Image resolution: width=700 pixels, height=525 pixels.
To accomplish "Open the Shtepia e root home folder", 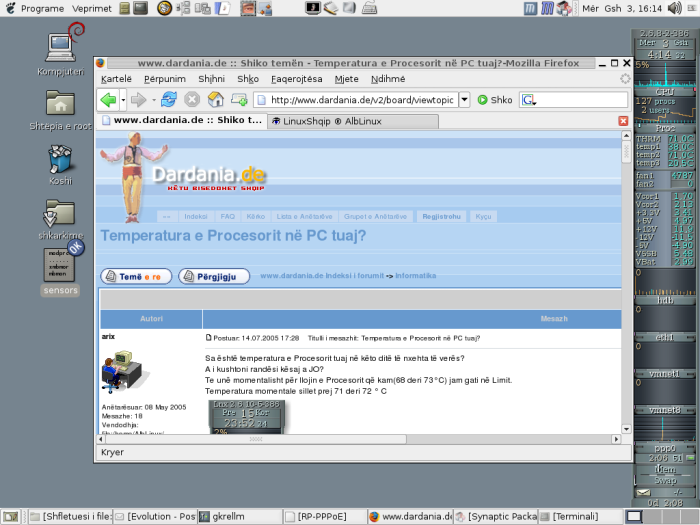I will [60, 104].
